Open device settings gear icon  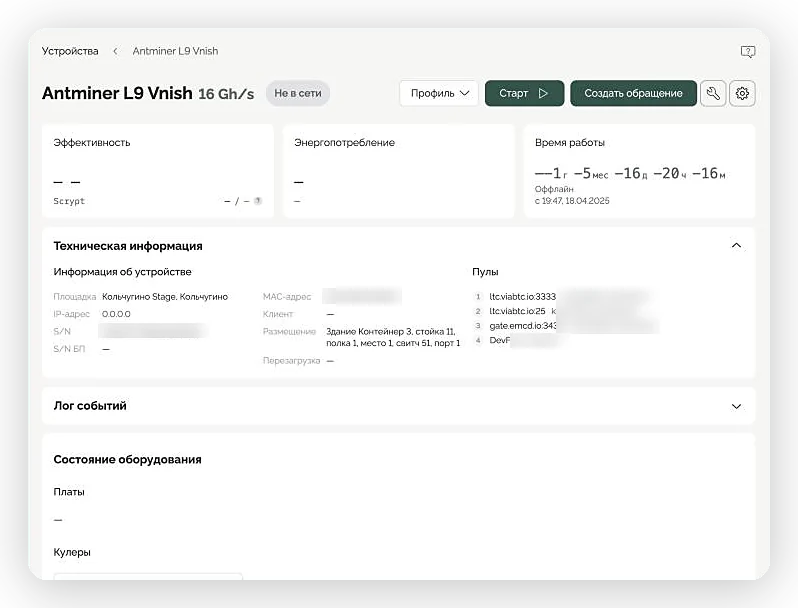pos(742,93)
